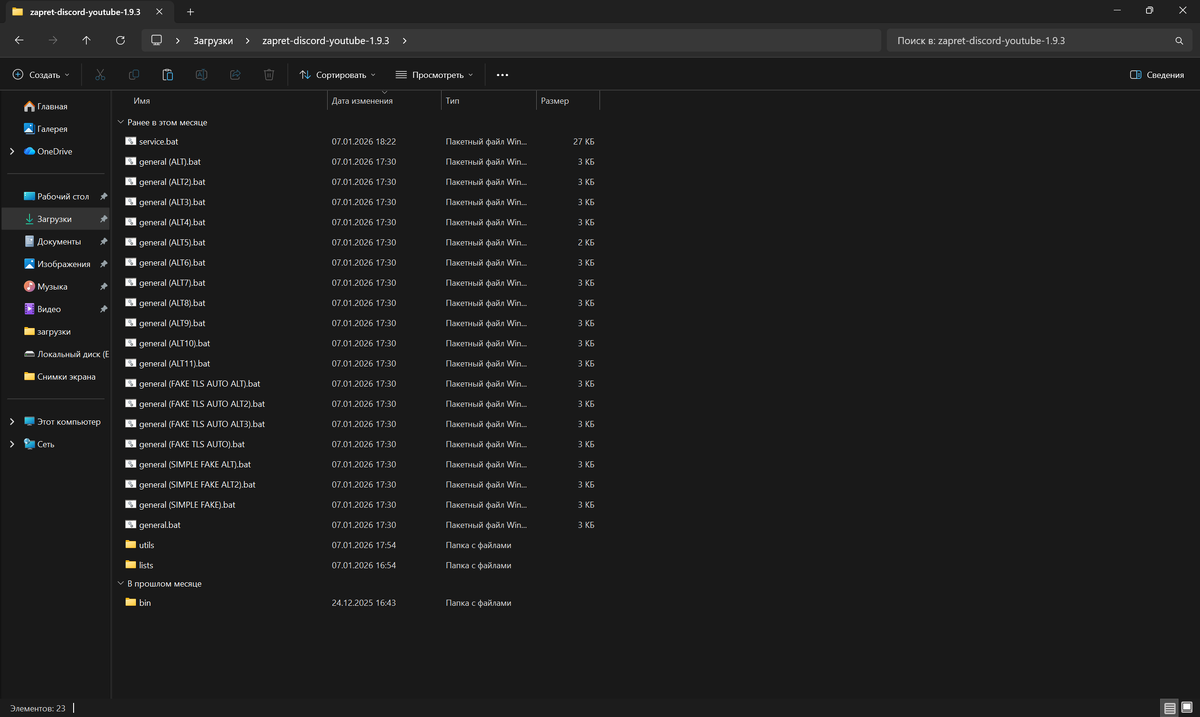Select the lists folder row
This screenshot has height=717, width=1200.
360,565
